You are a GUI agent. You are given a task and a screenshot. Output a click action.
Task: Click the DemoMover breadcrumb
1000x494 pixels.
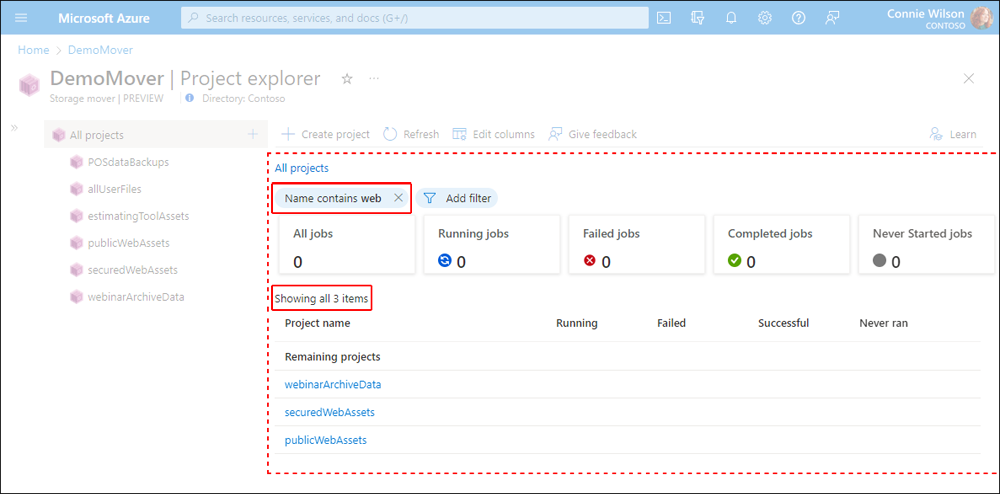click(x=101, y=50)
